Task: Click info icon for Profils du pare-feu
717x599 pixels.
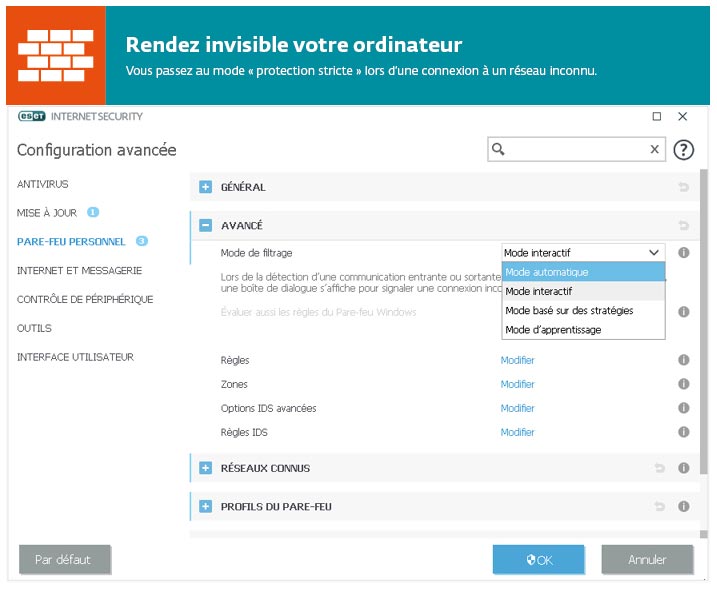Action: [x=684, y=507]
